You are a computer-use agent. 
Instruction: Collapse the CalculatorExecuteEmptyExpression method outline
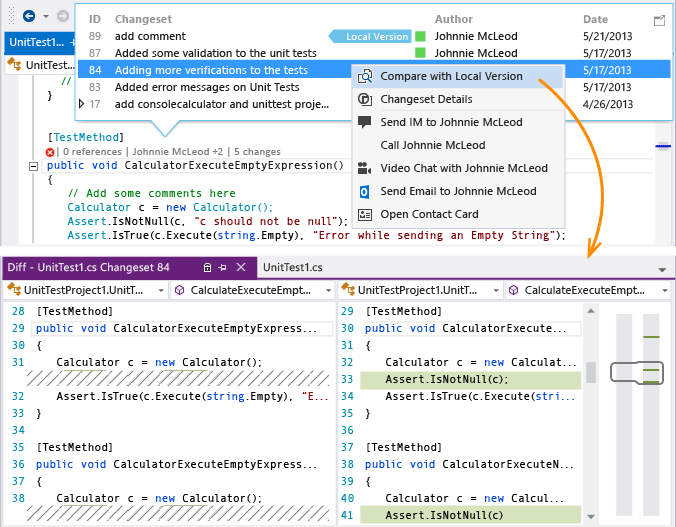[x=34, y=166]
